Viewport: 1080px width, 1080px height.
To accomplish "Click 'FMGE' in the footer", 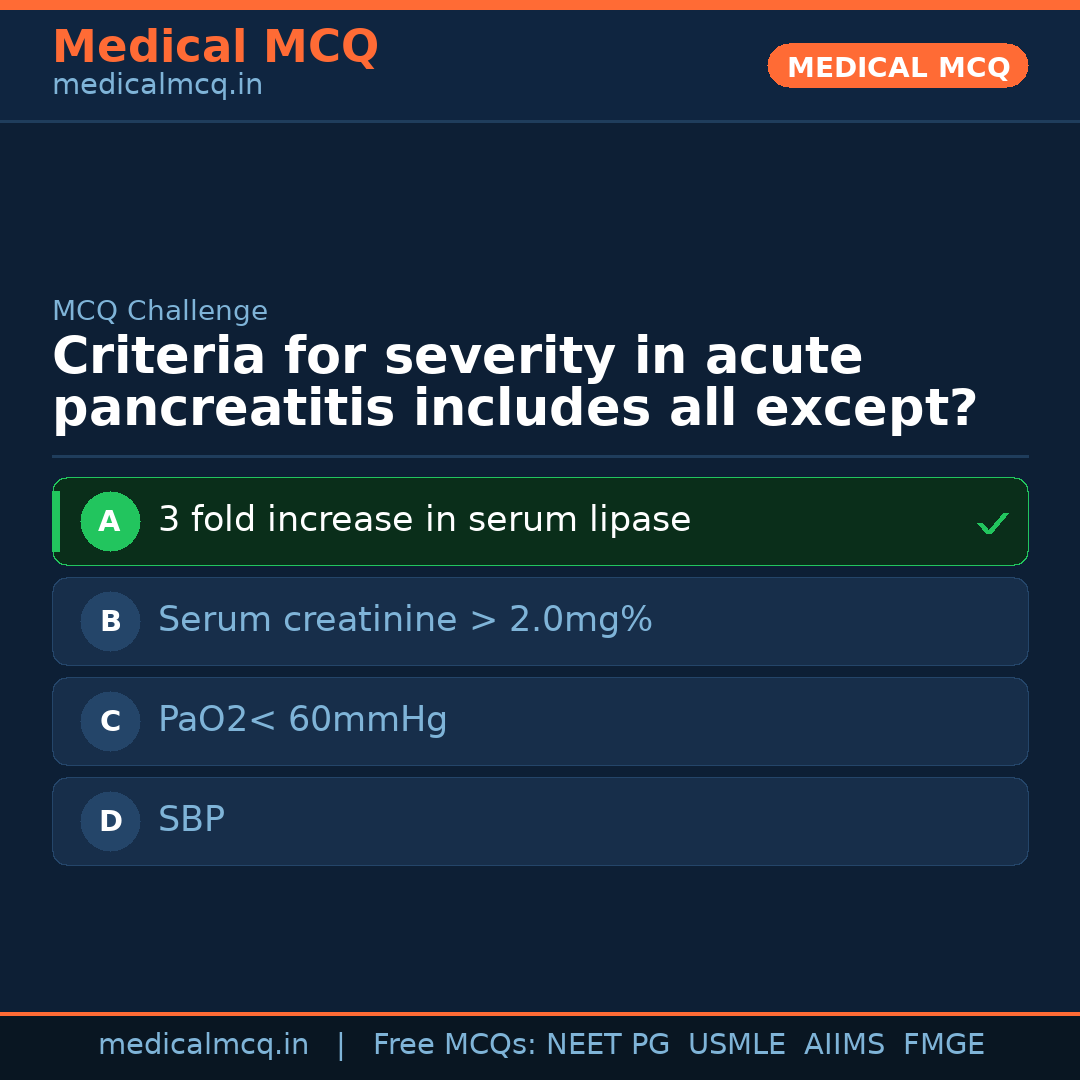I will (943, 1045).
